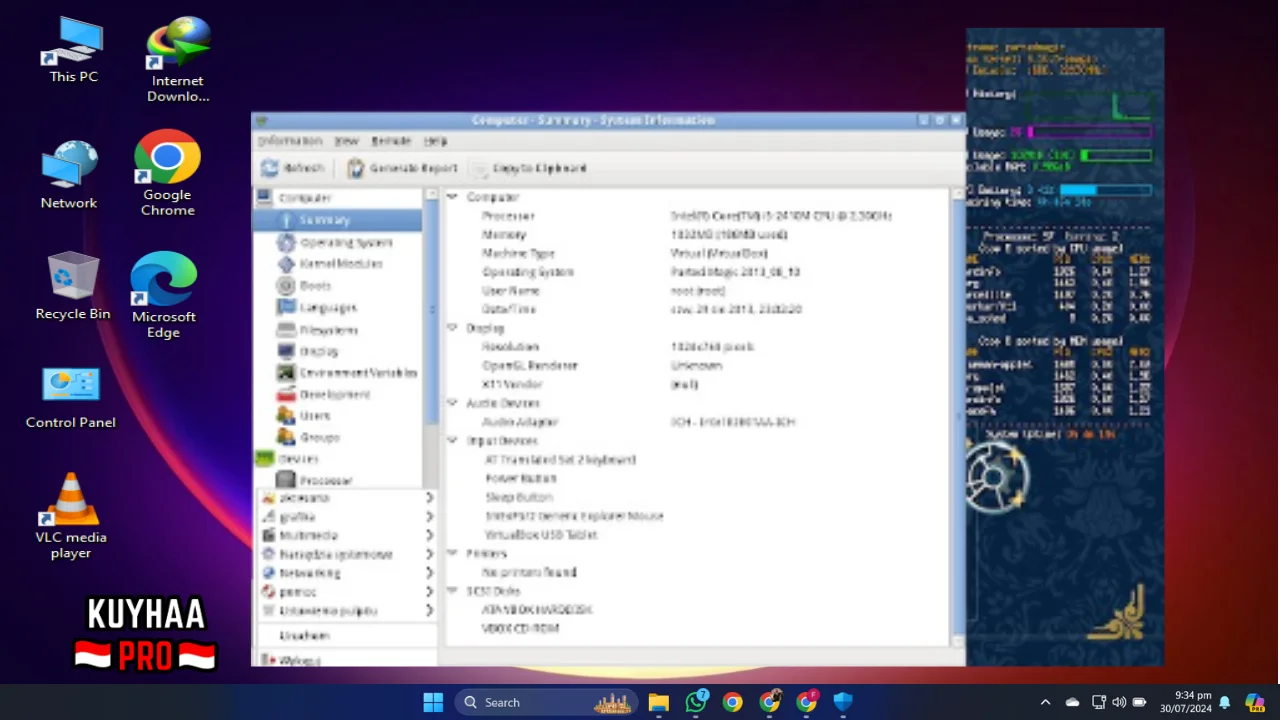
Task: Select Filesystems in the sidebar
Action: pyautogui.click(x=317, y=330)
